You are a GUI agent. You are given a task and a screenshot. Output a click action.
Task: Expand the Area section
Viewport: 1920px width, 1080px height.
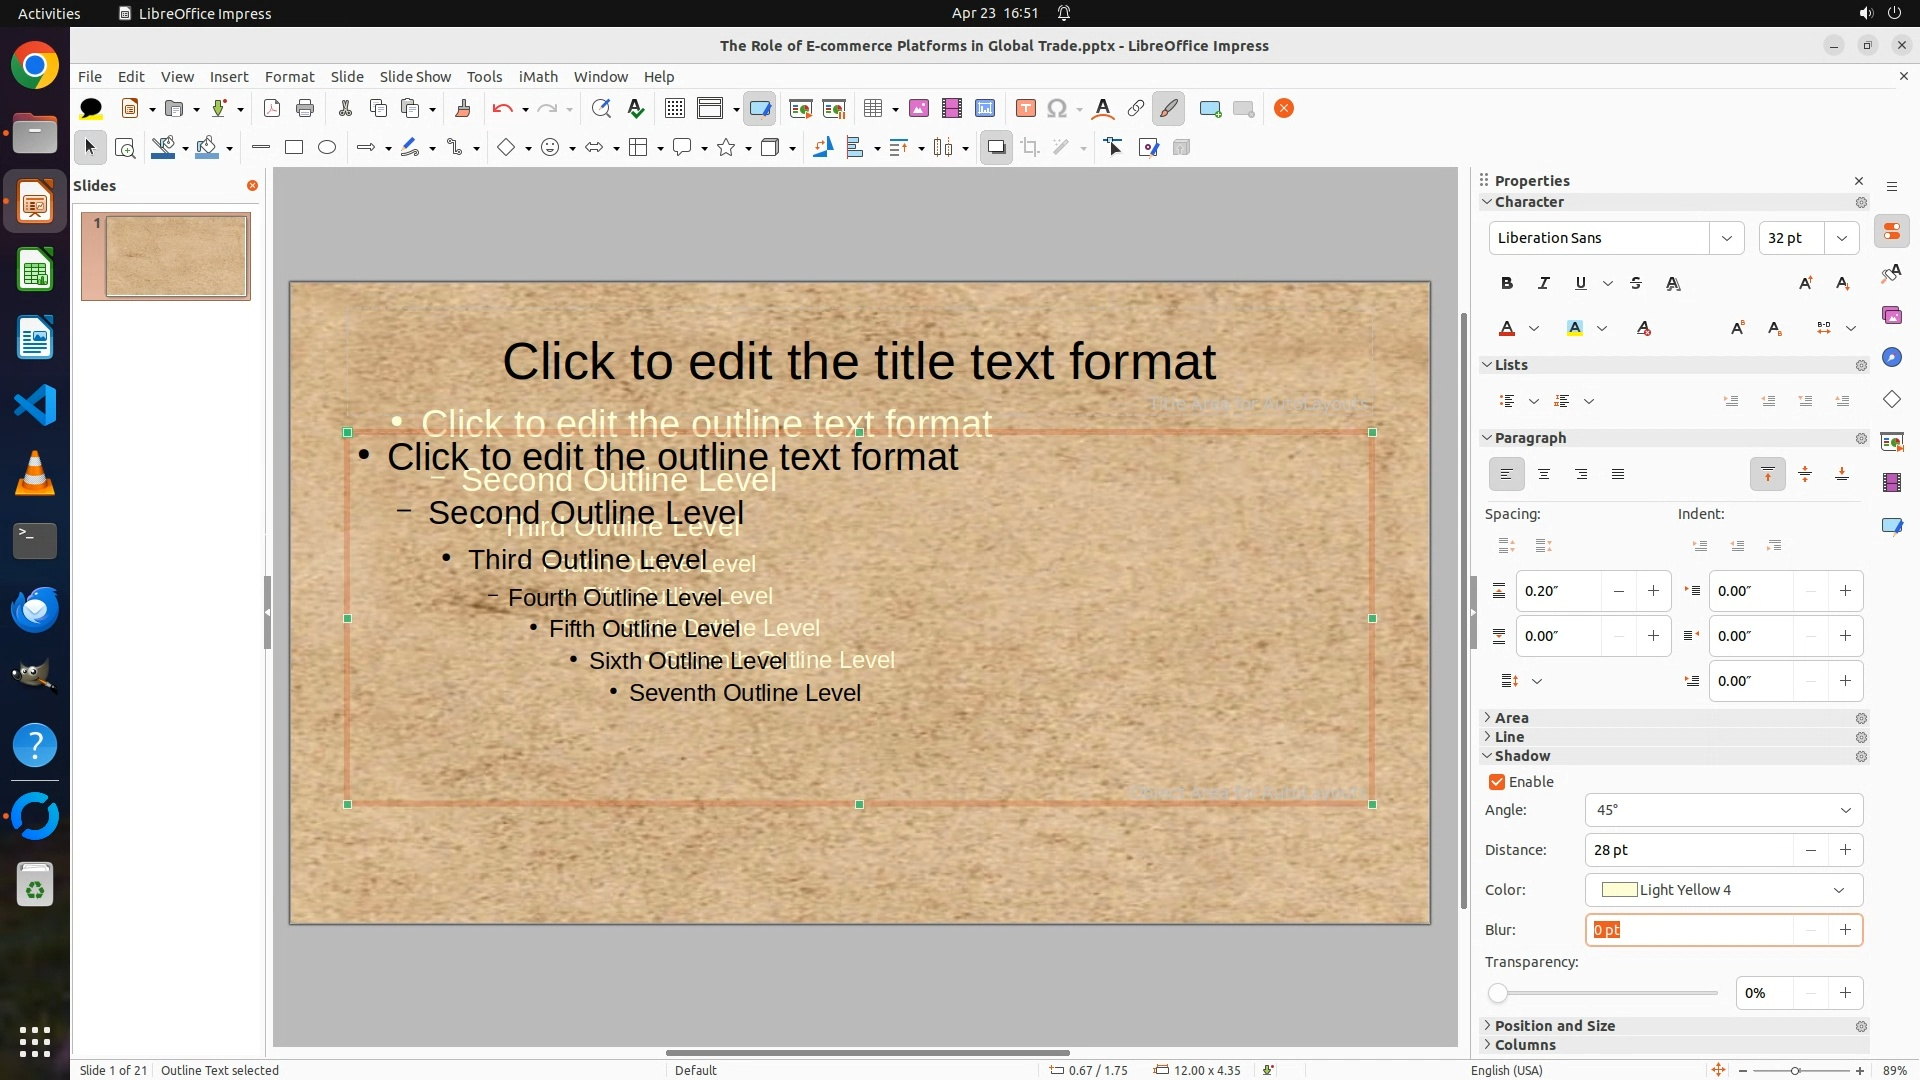1511,718
